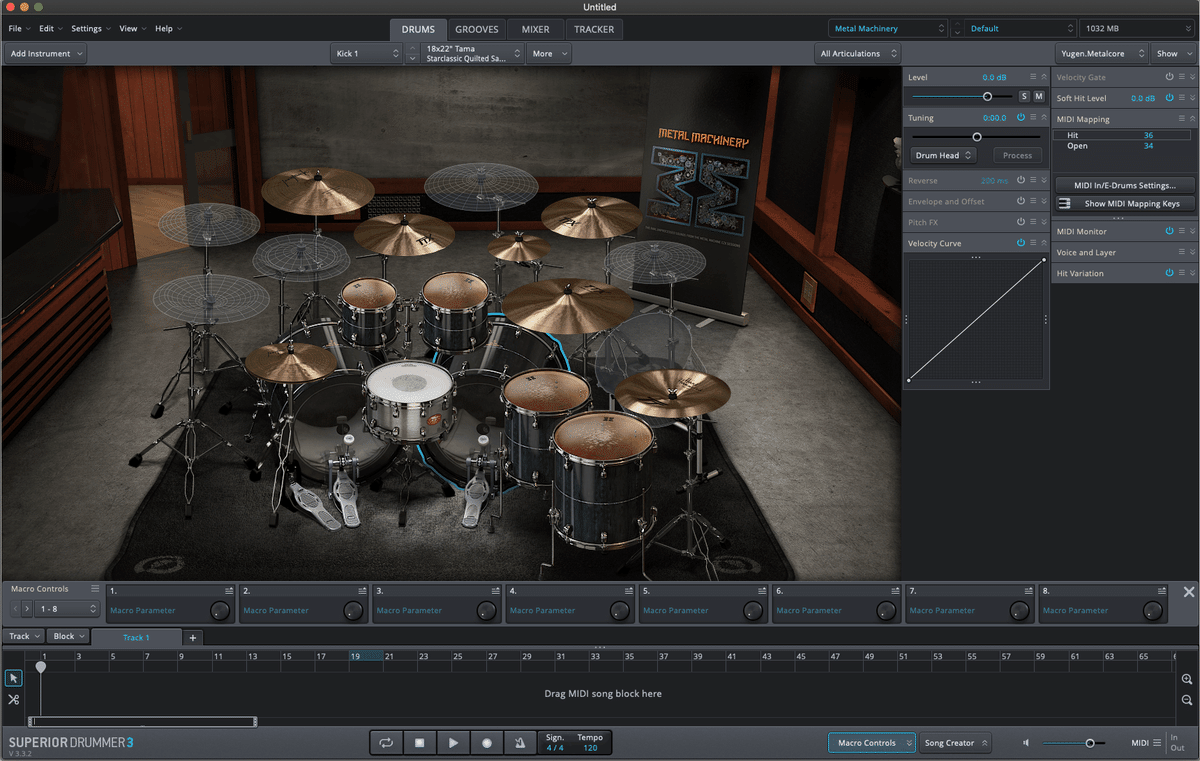The width and height of the screenshot is (1200, 761).
Task: Click the speaker icon near the volume slider
Action: tap(1026, 742)
